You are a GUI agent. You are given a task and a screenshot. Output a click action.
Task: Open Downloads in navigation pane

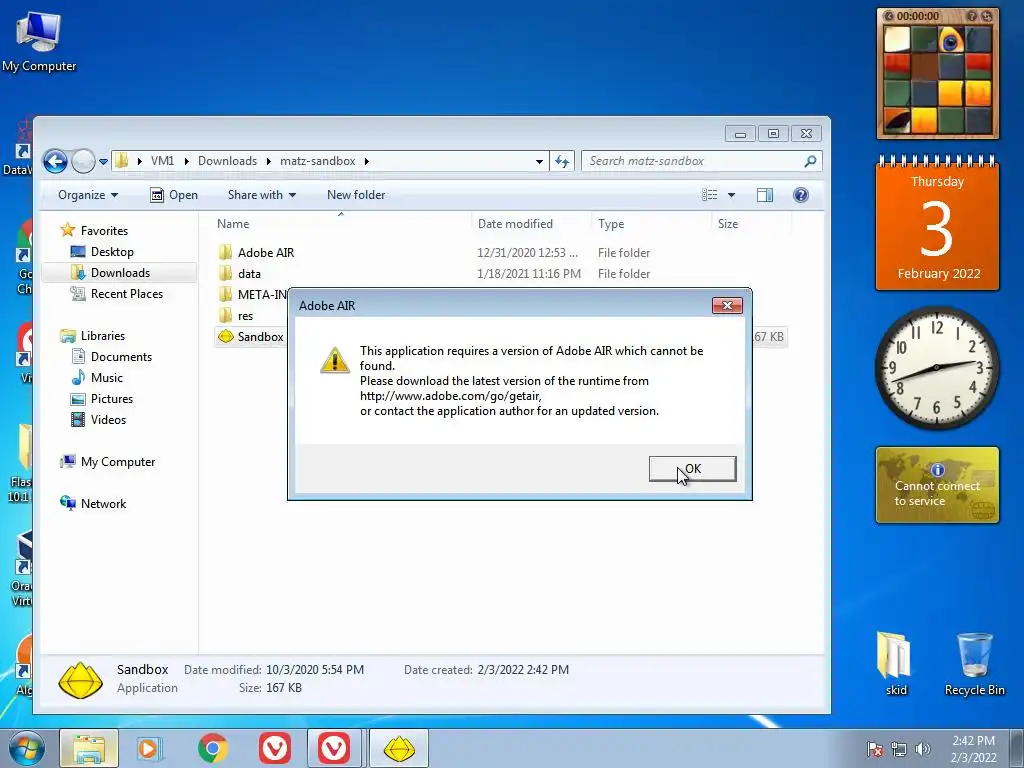pos(120,272)
